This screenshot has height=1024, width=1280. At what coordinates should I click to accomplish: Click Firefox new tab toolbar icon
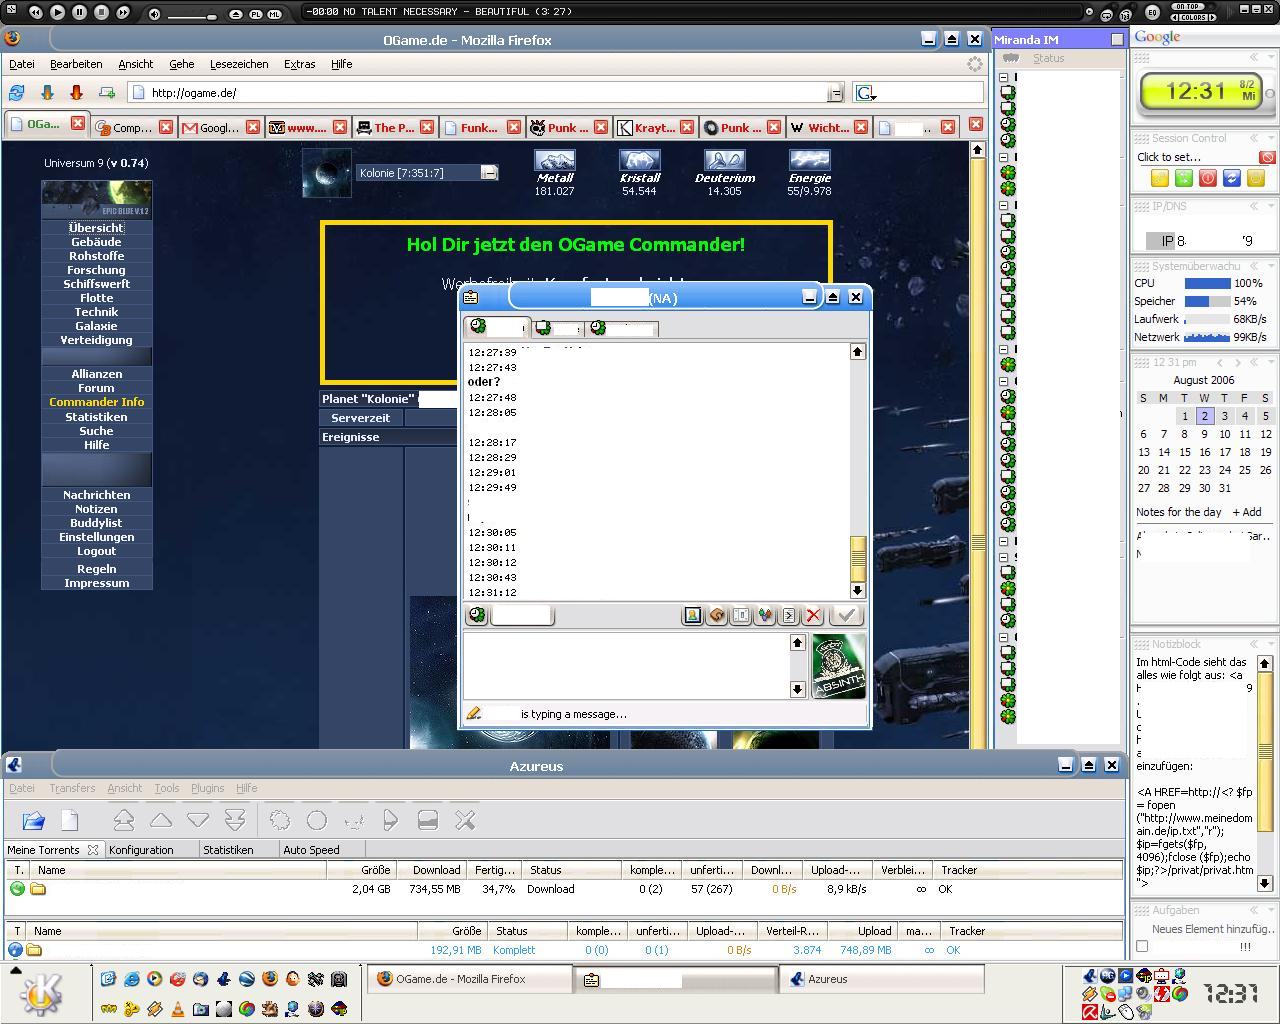tap(106, 93)
